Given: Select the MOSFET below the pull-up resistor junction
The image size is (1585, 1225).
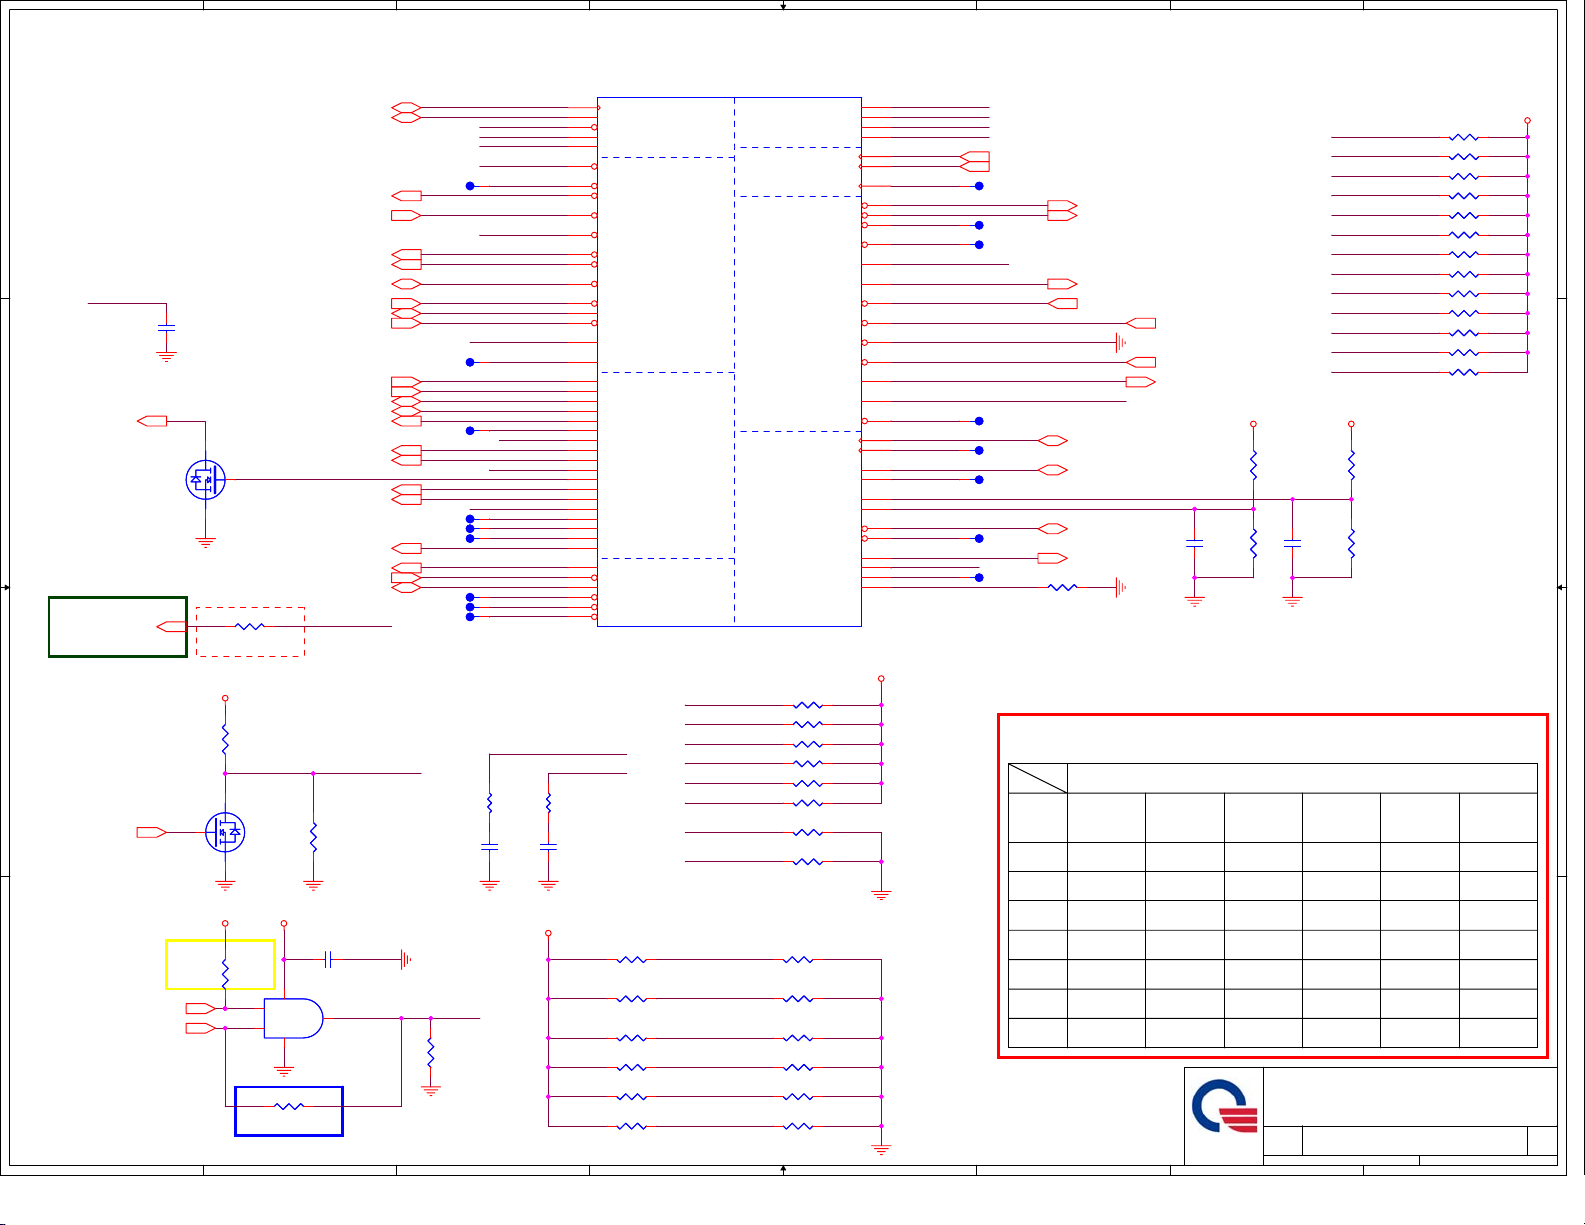Looking at the screenshot, I should 225,832.
